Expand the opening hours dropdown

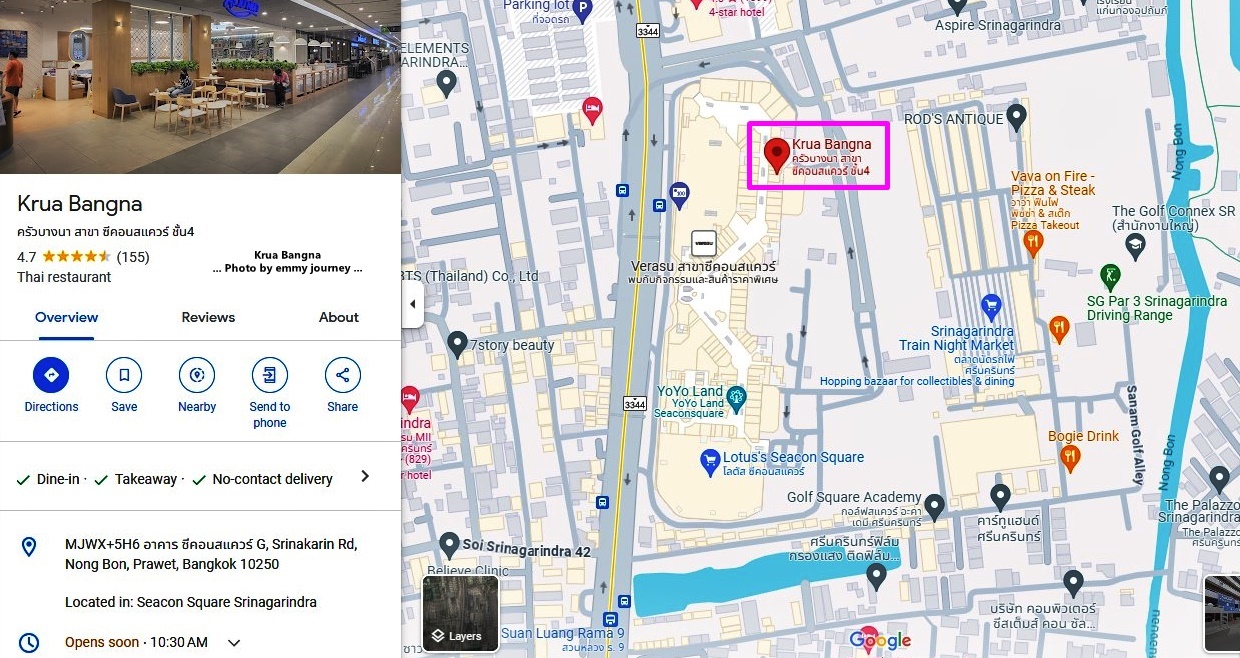coord(234,643)
